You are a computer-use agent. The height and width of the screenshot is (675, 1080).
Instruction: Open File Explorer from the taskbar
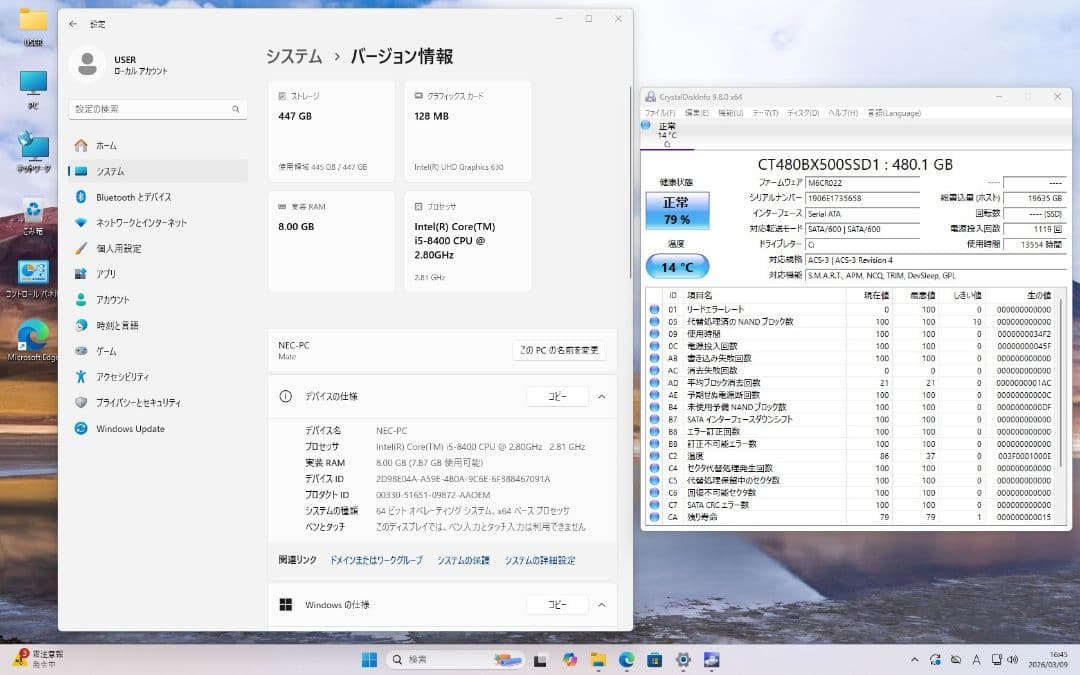pos(598,659)
